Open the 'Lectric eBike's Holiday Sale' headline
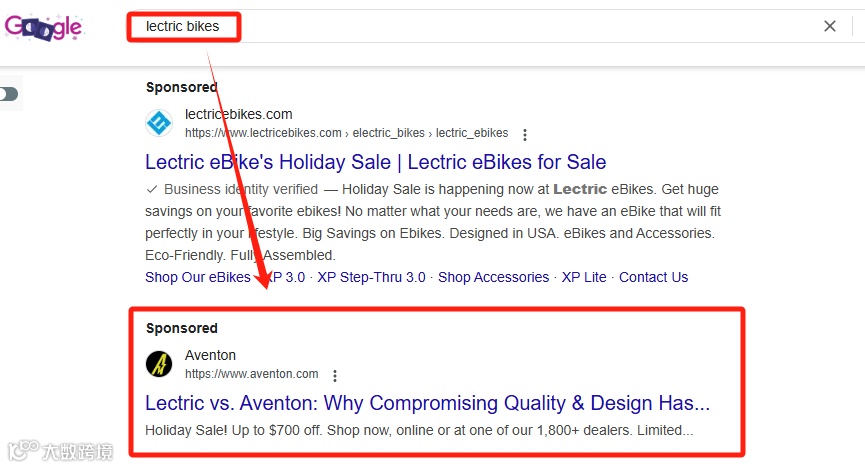865x468 pixels. click(375, 162)
